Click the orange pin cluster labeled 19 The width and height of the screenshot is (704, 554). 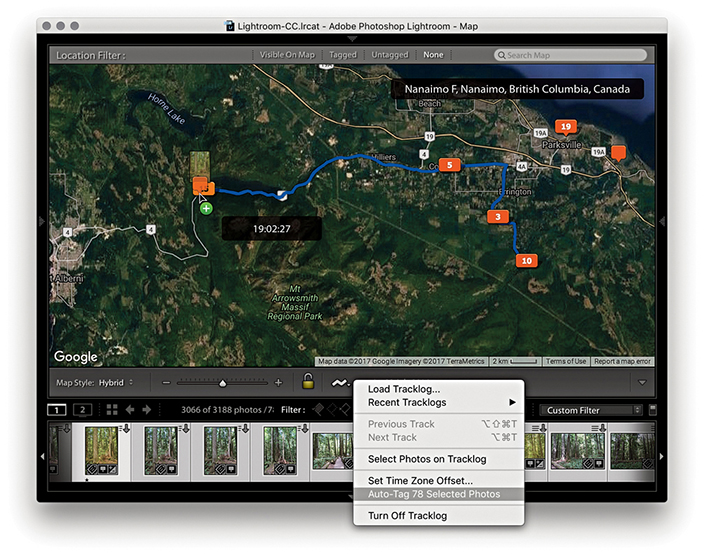tap(567, 126)
